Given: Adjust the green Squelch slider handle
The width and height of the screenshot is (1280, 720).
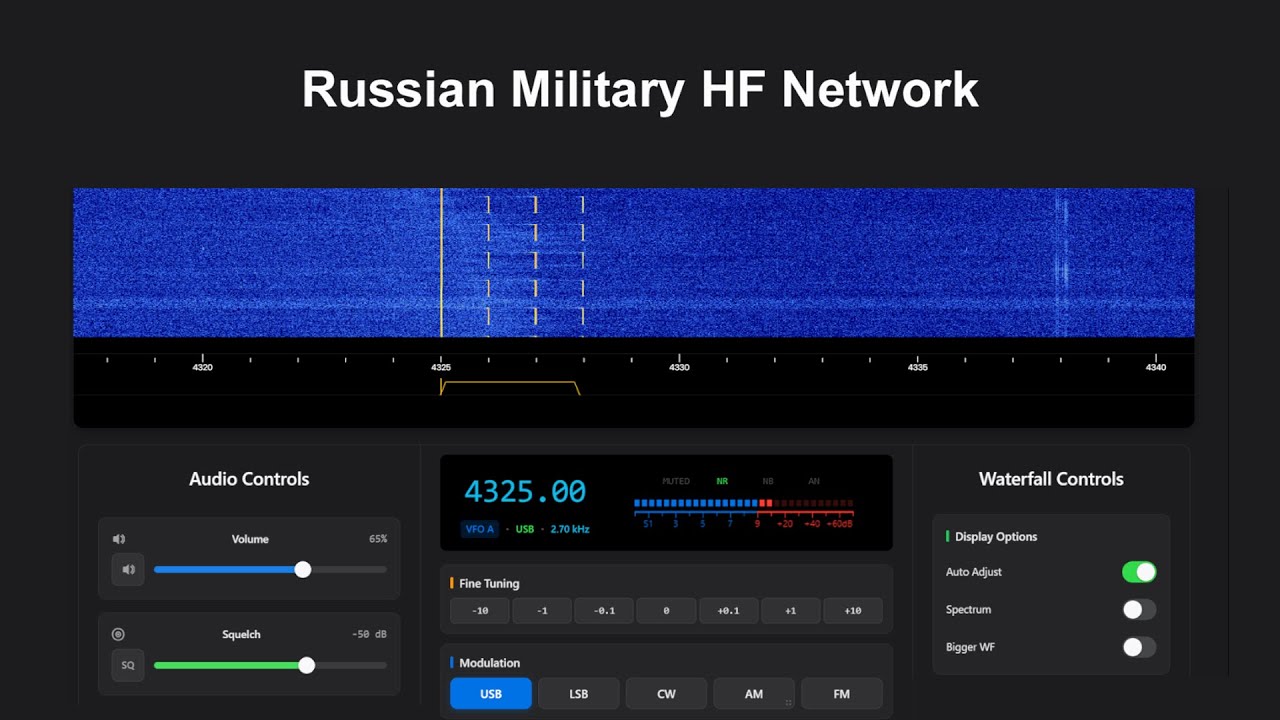Looking at the screenshot, I should pyautogui.click(x=307, y=665).
